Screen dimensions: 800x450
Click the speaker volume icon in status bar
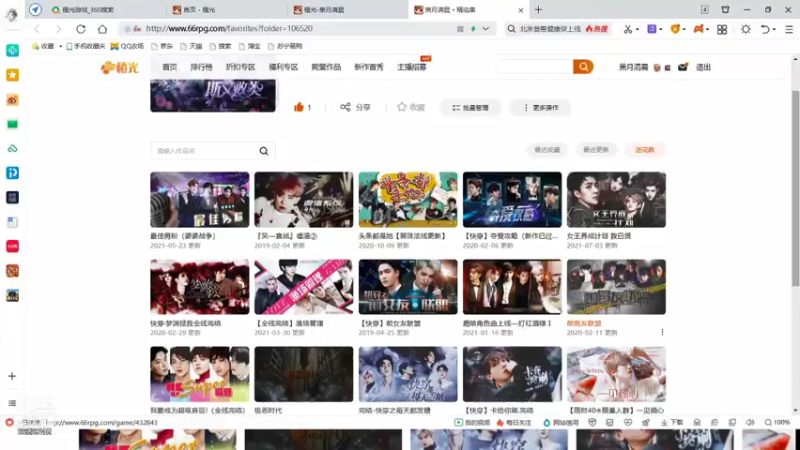(x=750, y=422)
